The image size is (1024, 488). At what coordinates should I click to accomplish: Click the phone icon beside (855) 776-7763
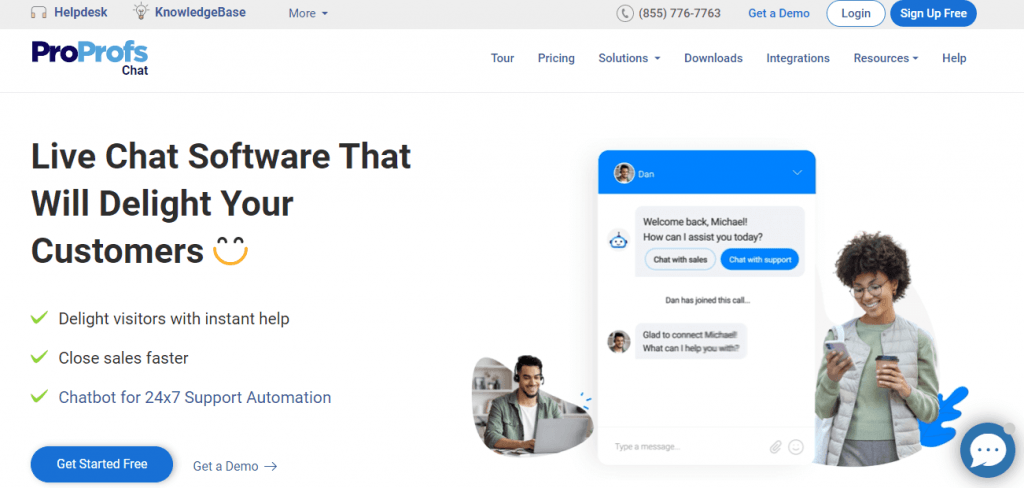coord(624,13)
